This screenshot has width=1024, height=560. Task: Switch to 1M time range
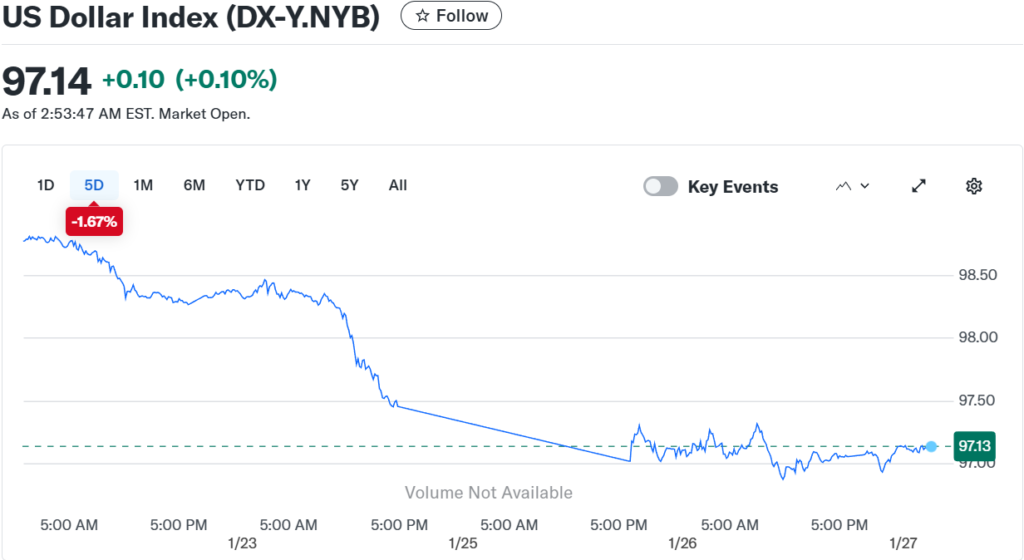point(143,185)
